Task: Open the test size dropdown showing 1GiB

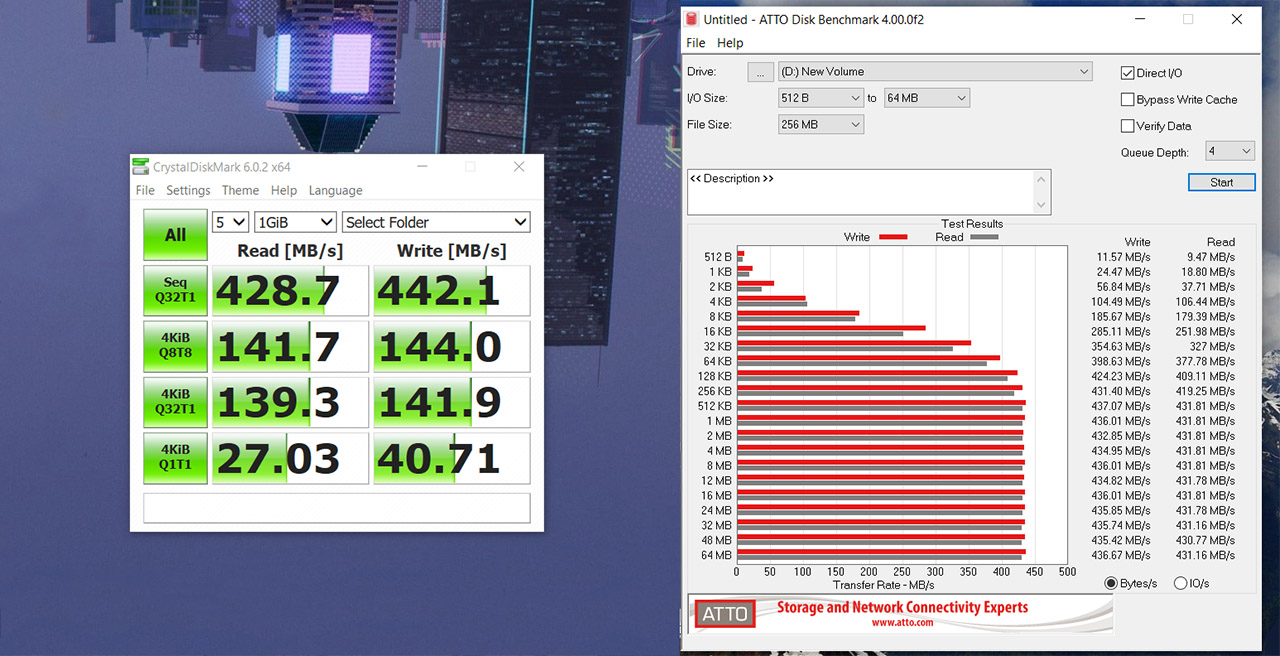Action: pyautogui.click(x=295, y=222)
